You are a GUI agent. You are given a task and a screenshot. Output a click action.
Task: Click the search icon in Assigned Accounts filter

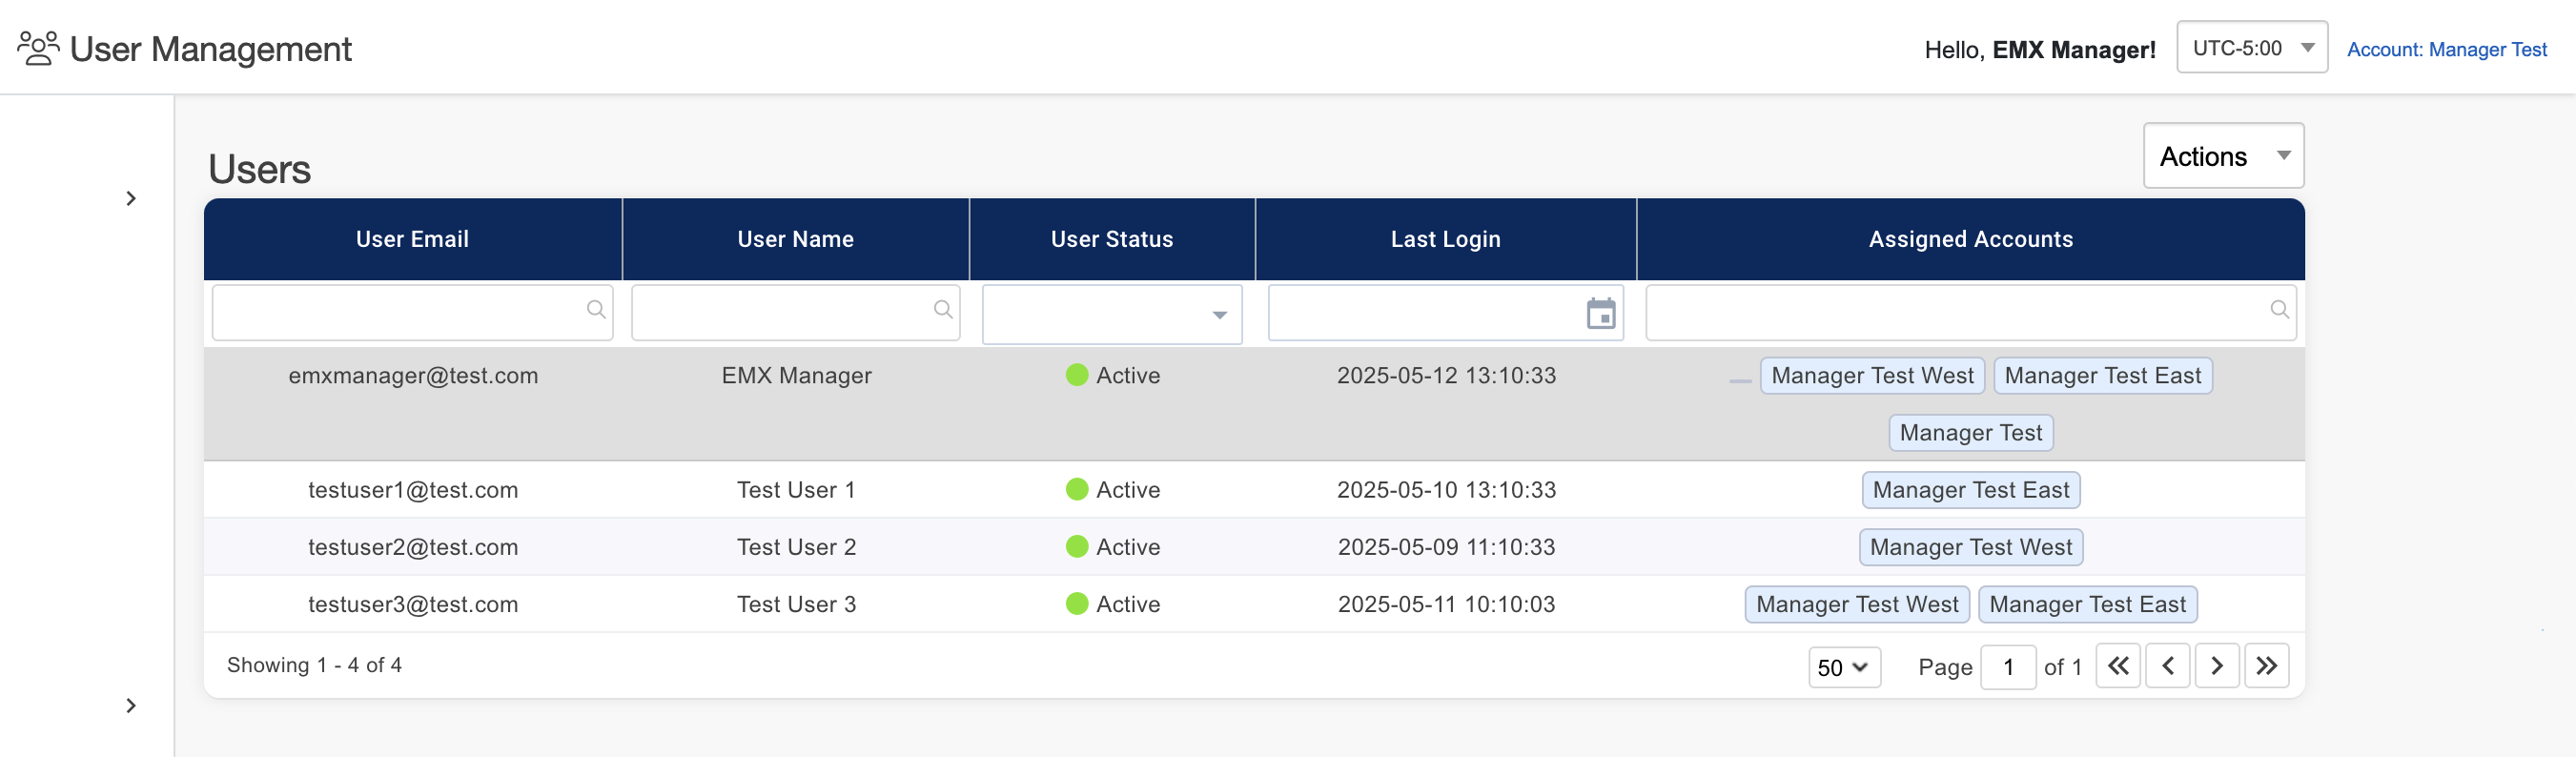[x=2279, y=310]
